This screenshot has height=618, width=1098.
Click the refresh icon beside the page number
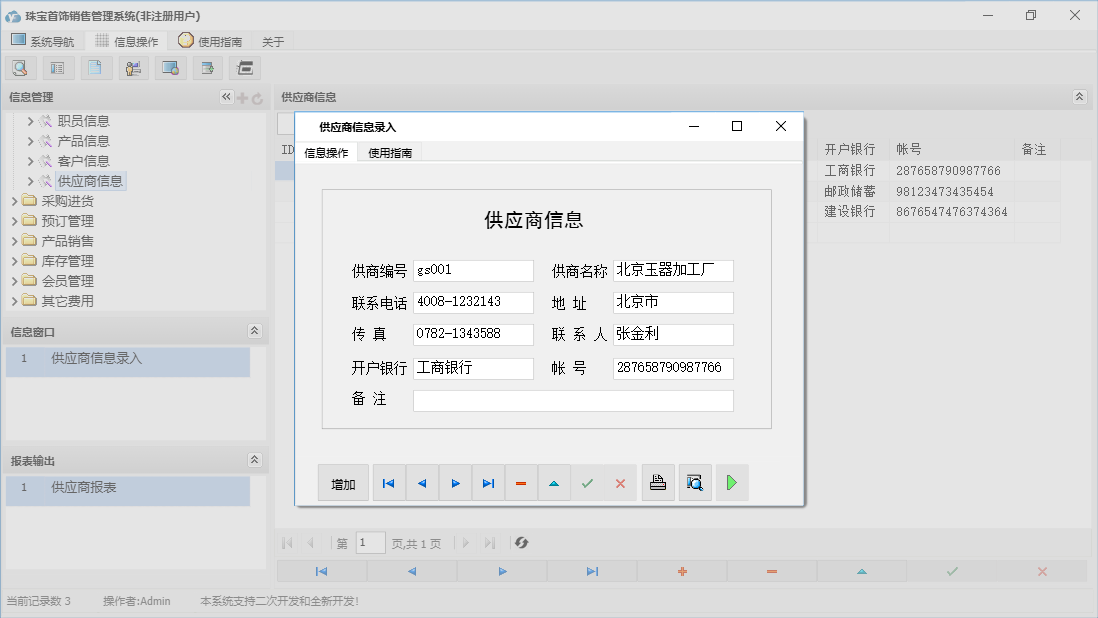pyautogui.click(x=521, y=543)
